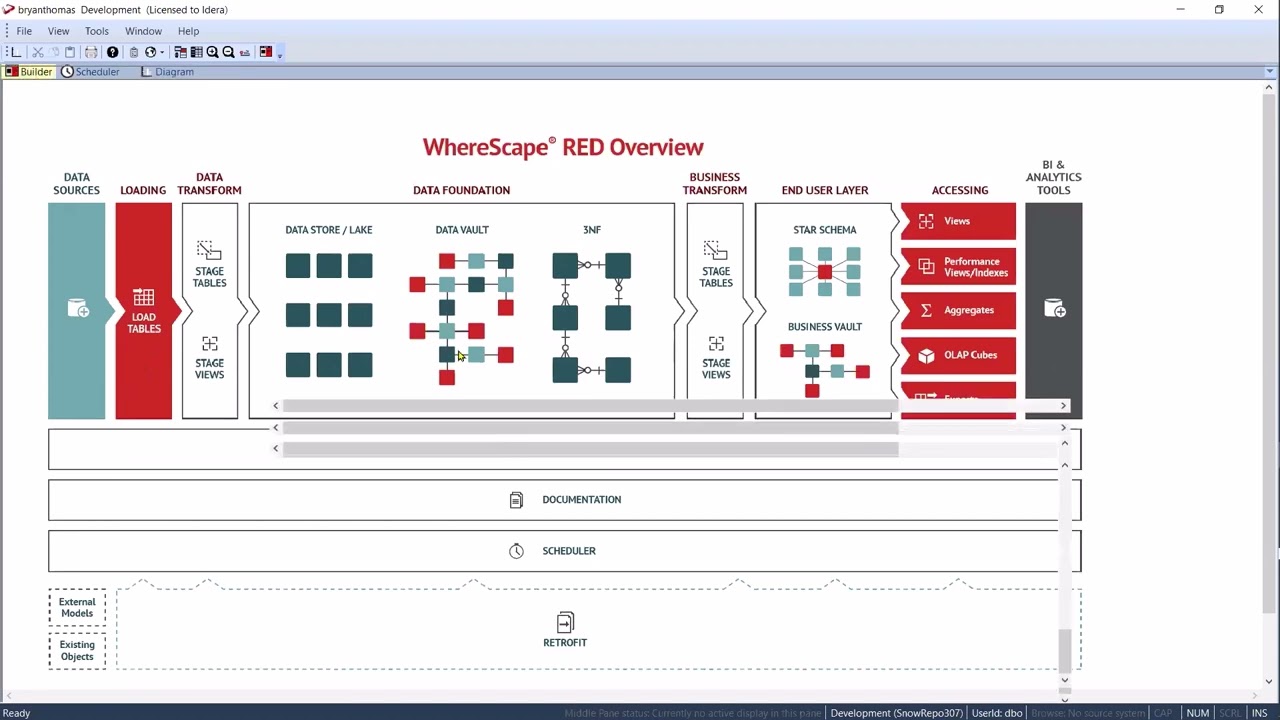The image size is (1280, 720).
Task: Open the File menu
Action: point(24,31)
